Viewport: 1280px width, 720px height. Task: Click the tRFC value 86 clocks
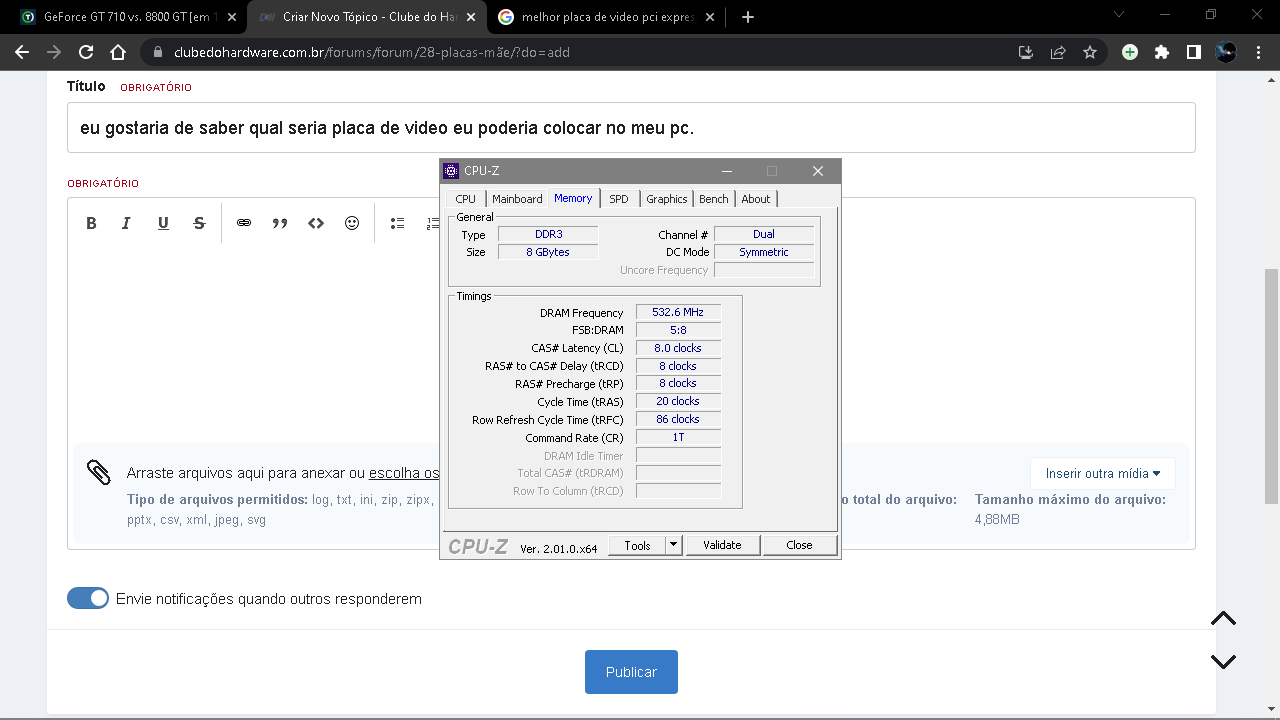tap(678, 419)
